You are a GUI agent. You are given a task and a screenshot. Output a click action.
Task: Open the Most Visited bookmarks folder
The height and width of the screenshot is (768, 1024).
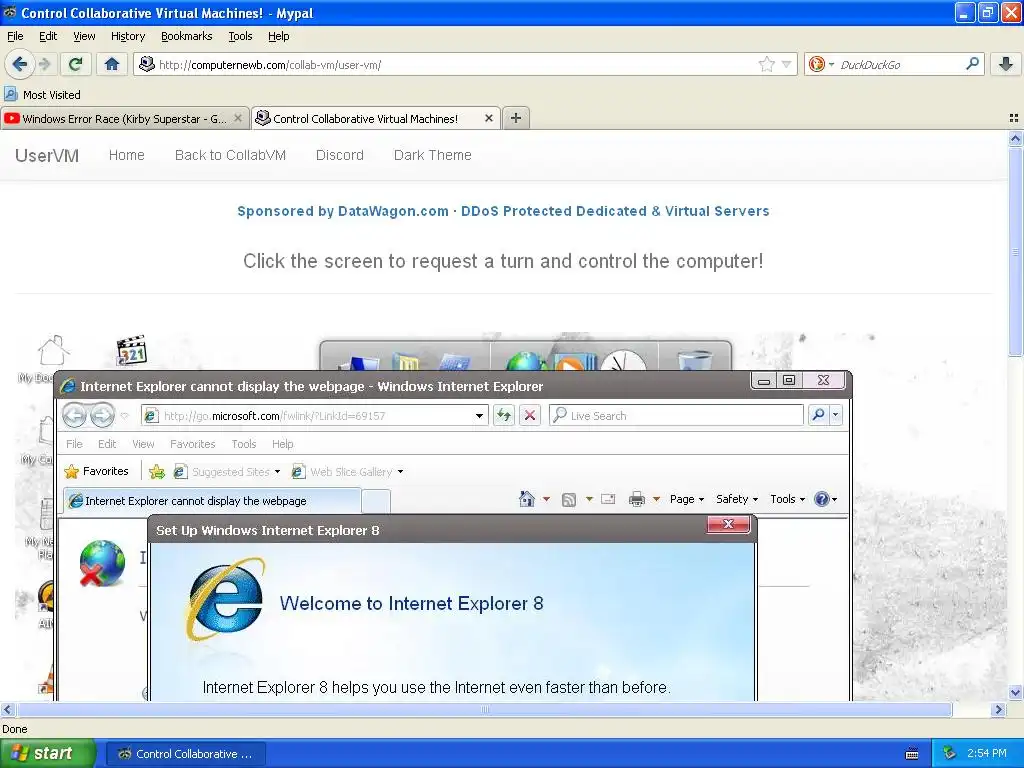pyautogui.click(x=42, y=95)
